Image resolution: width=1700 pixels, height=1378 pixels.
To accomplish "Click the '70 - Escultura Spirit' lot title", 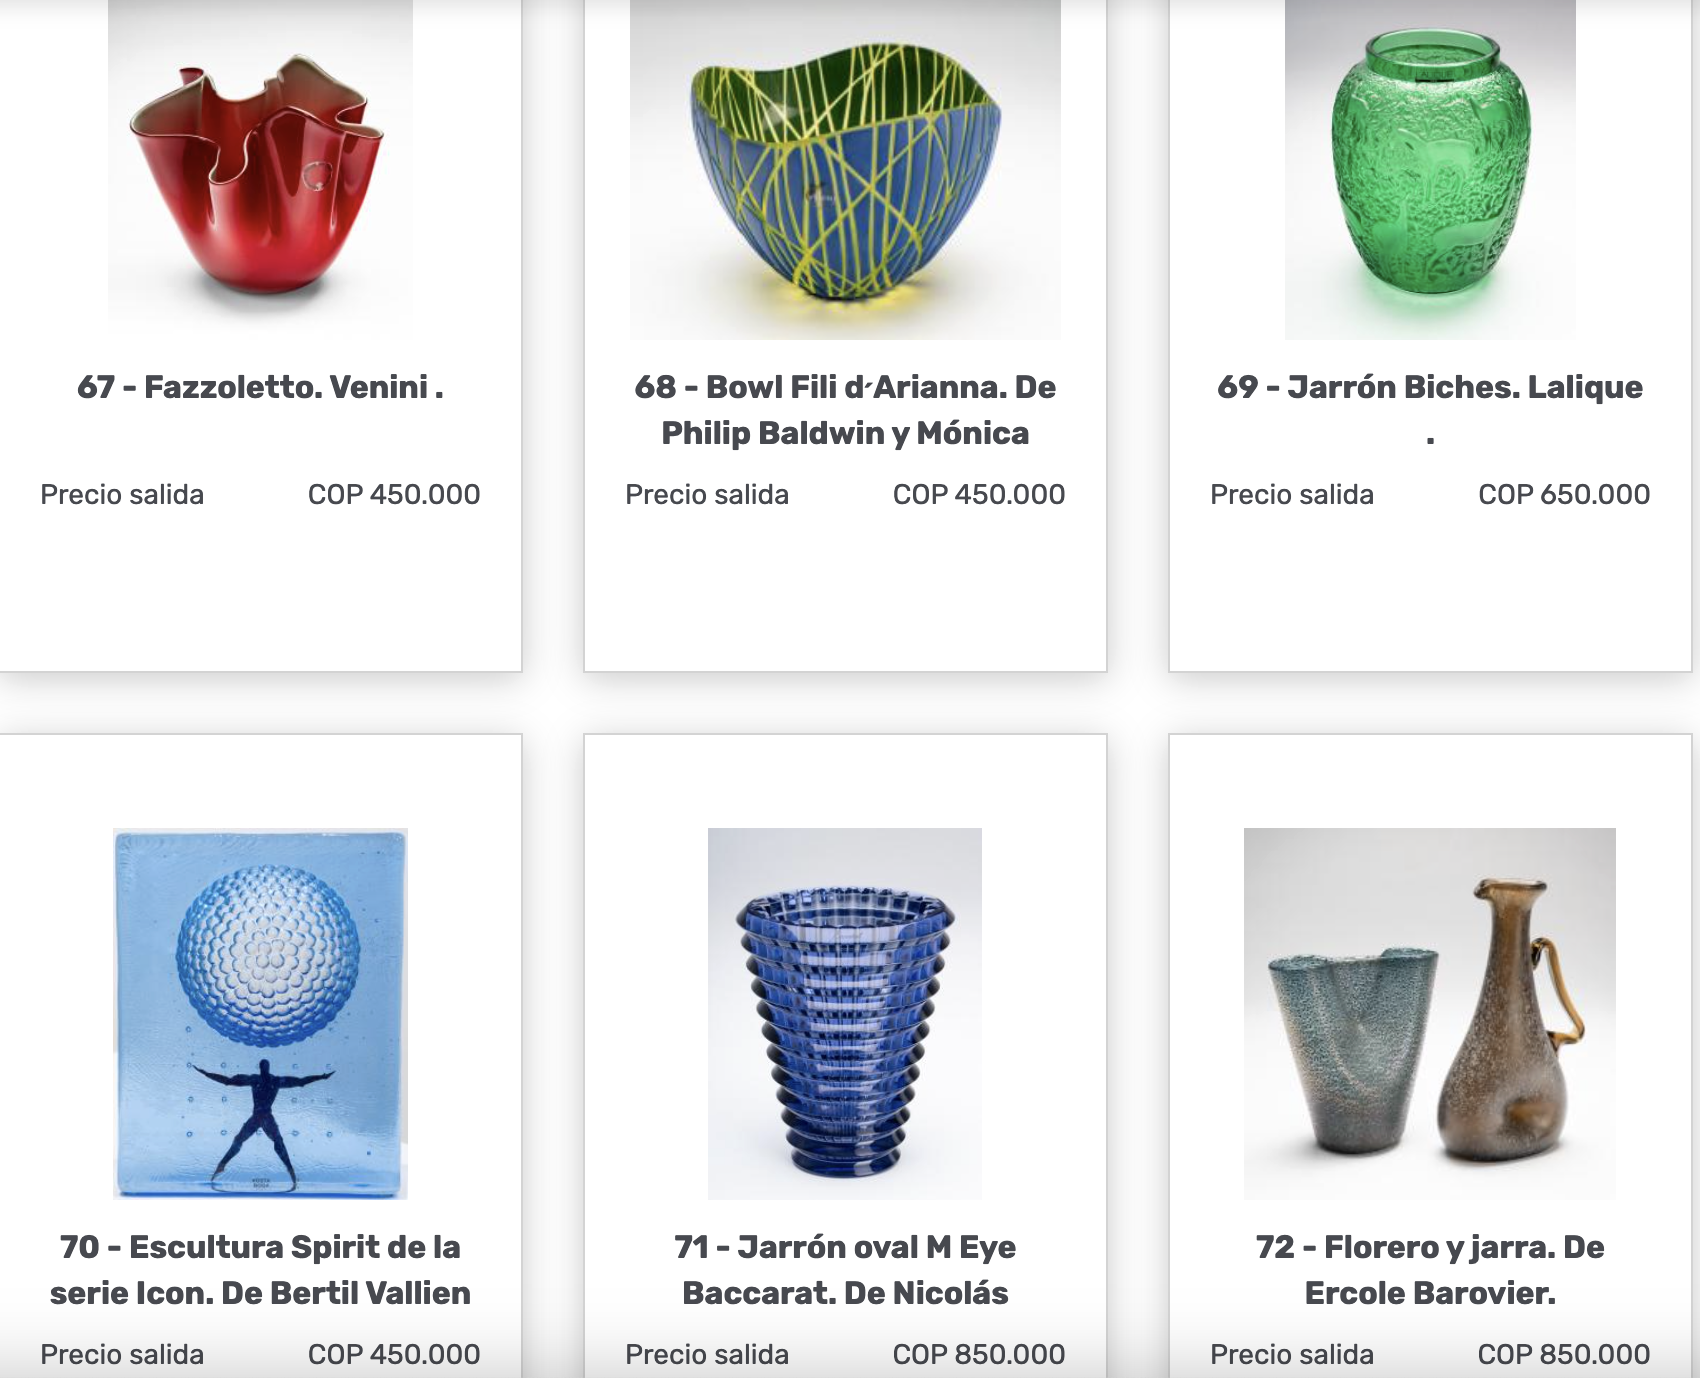I will [260, 1270].
